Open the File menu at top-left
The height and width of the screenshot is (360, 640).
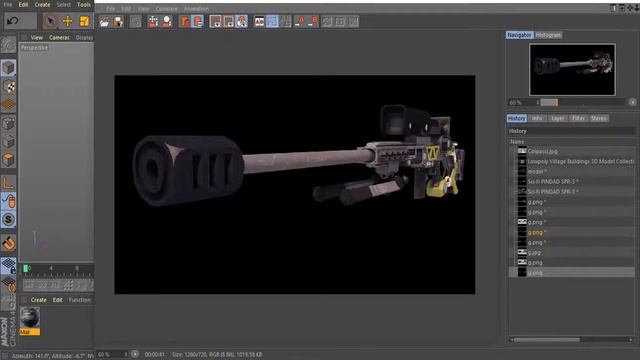click(7, 4)
